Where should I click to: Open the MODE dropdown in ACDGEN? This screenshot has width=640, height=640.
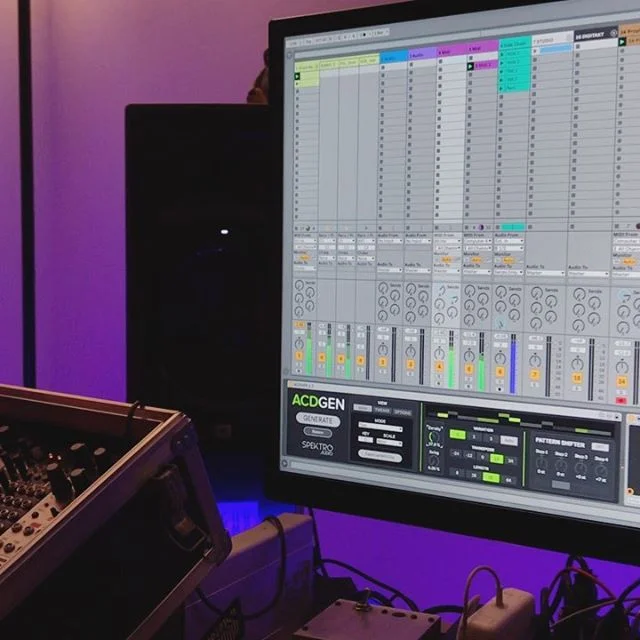click(x=380, y=428)
